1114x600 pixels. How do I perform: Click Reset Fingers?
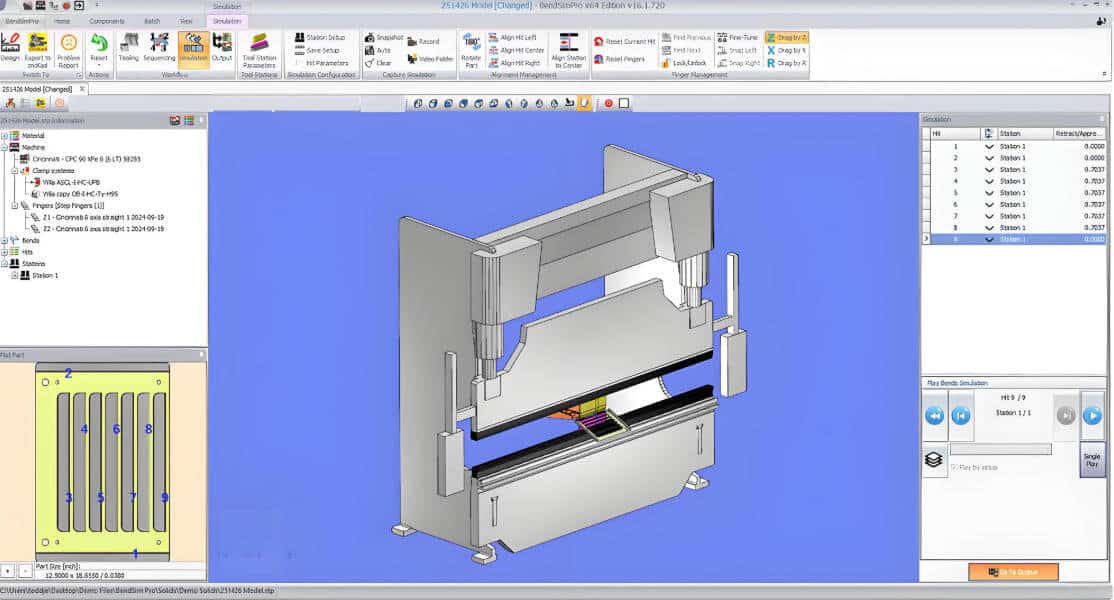(620, 59)
